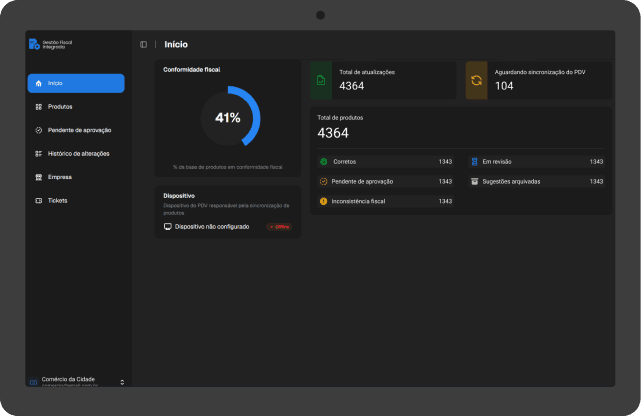Expand the Comércio da Cidade account switcher arrows
The width and height of the screenshot is (641, 416).
point(122,382)
